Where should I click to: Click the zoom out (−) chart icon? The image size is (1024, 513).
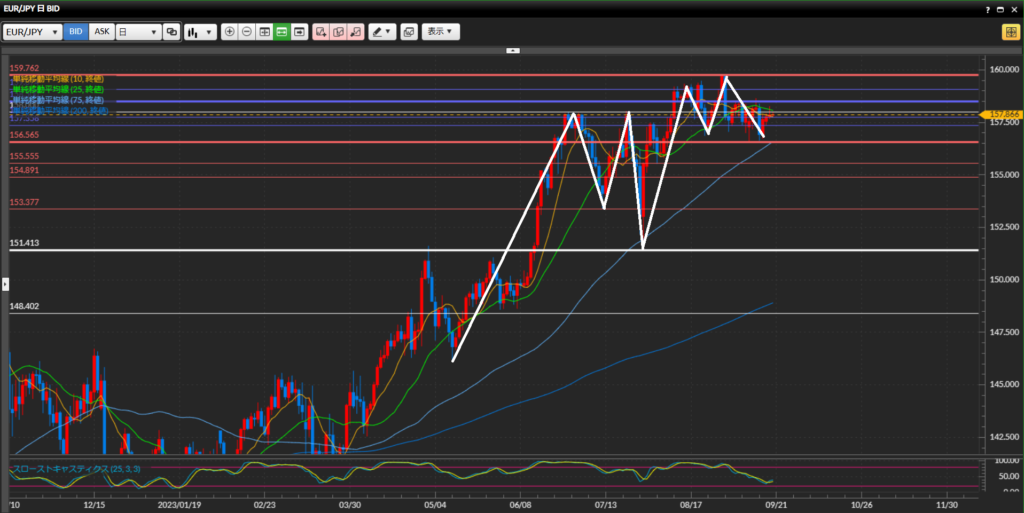tap(247, 32)
